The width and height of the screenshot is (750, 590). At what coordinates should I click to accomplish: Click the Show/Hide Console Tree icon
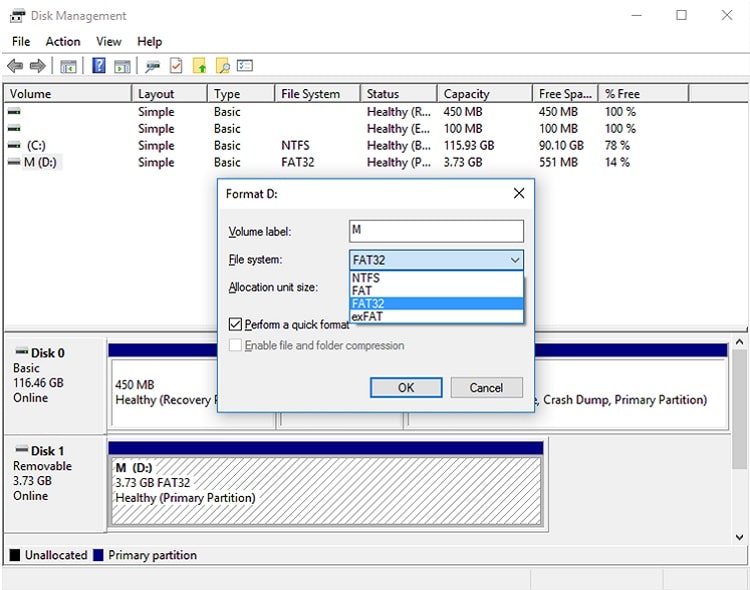68,66
